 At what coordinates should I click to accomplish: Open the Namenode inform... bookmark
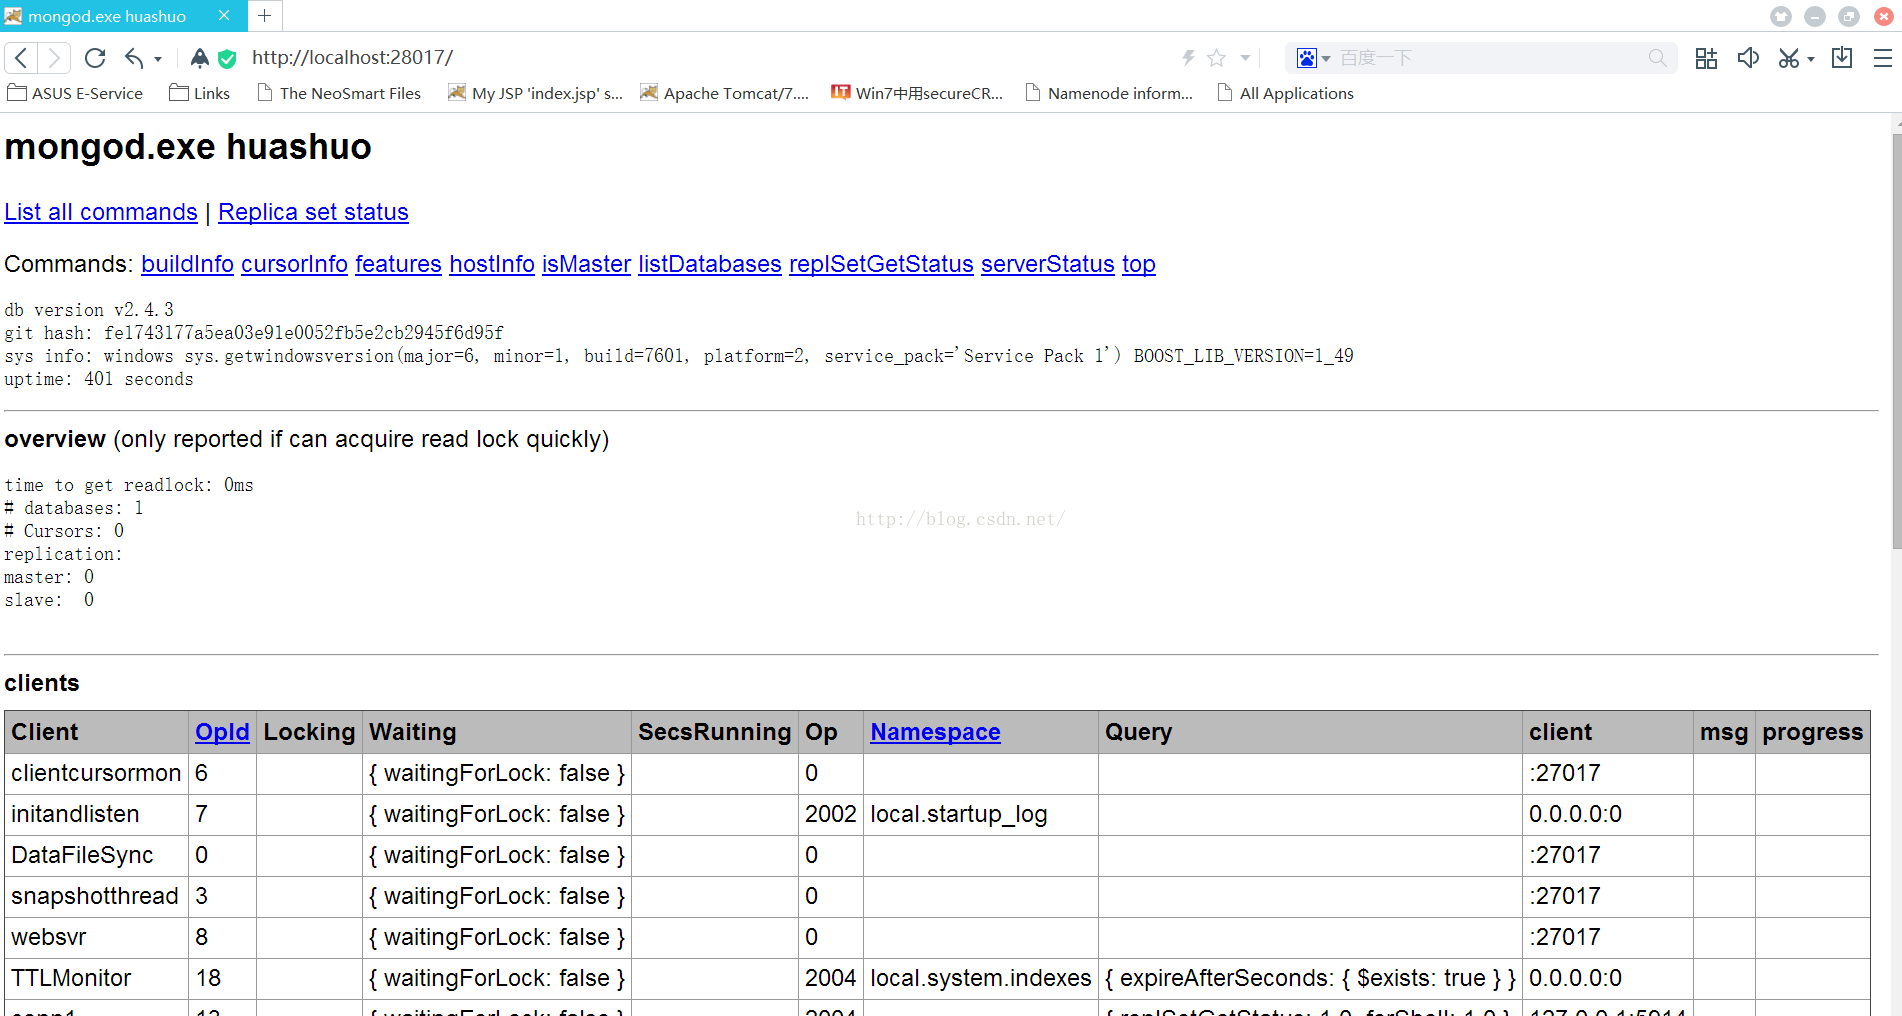click(1110, 93)
